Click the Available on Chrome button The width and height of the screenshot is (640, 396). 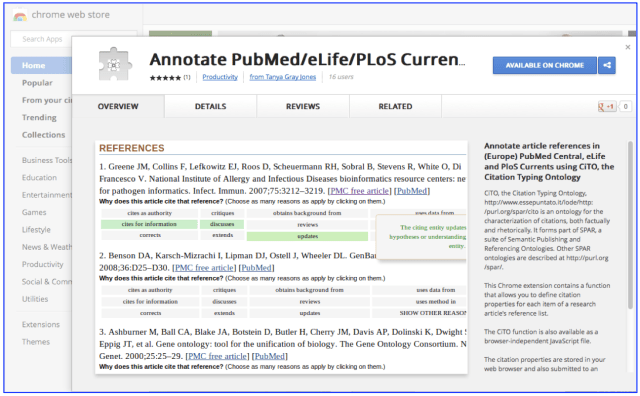[x=544, y=65]
